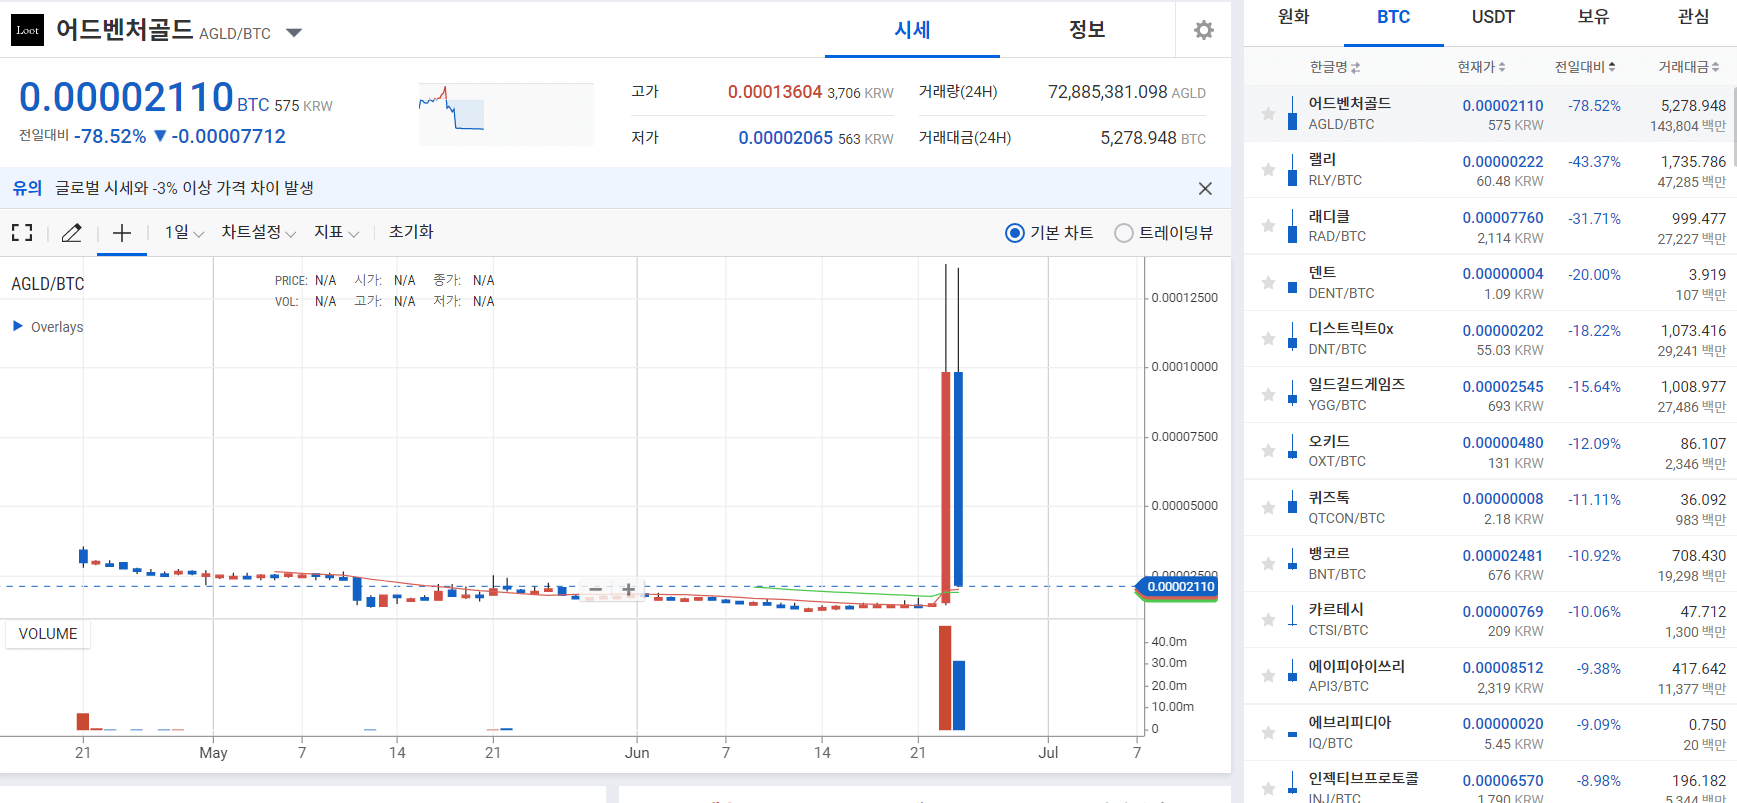1737x803 pixels.
Task: Favorite star for 랠리 RLY/BTC
Action: coord(1268,170)
